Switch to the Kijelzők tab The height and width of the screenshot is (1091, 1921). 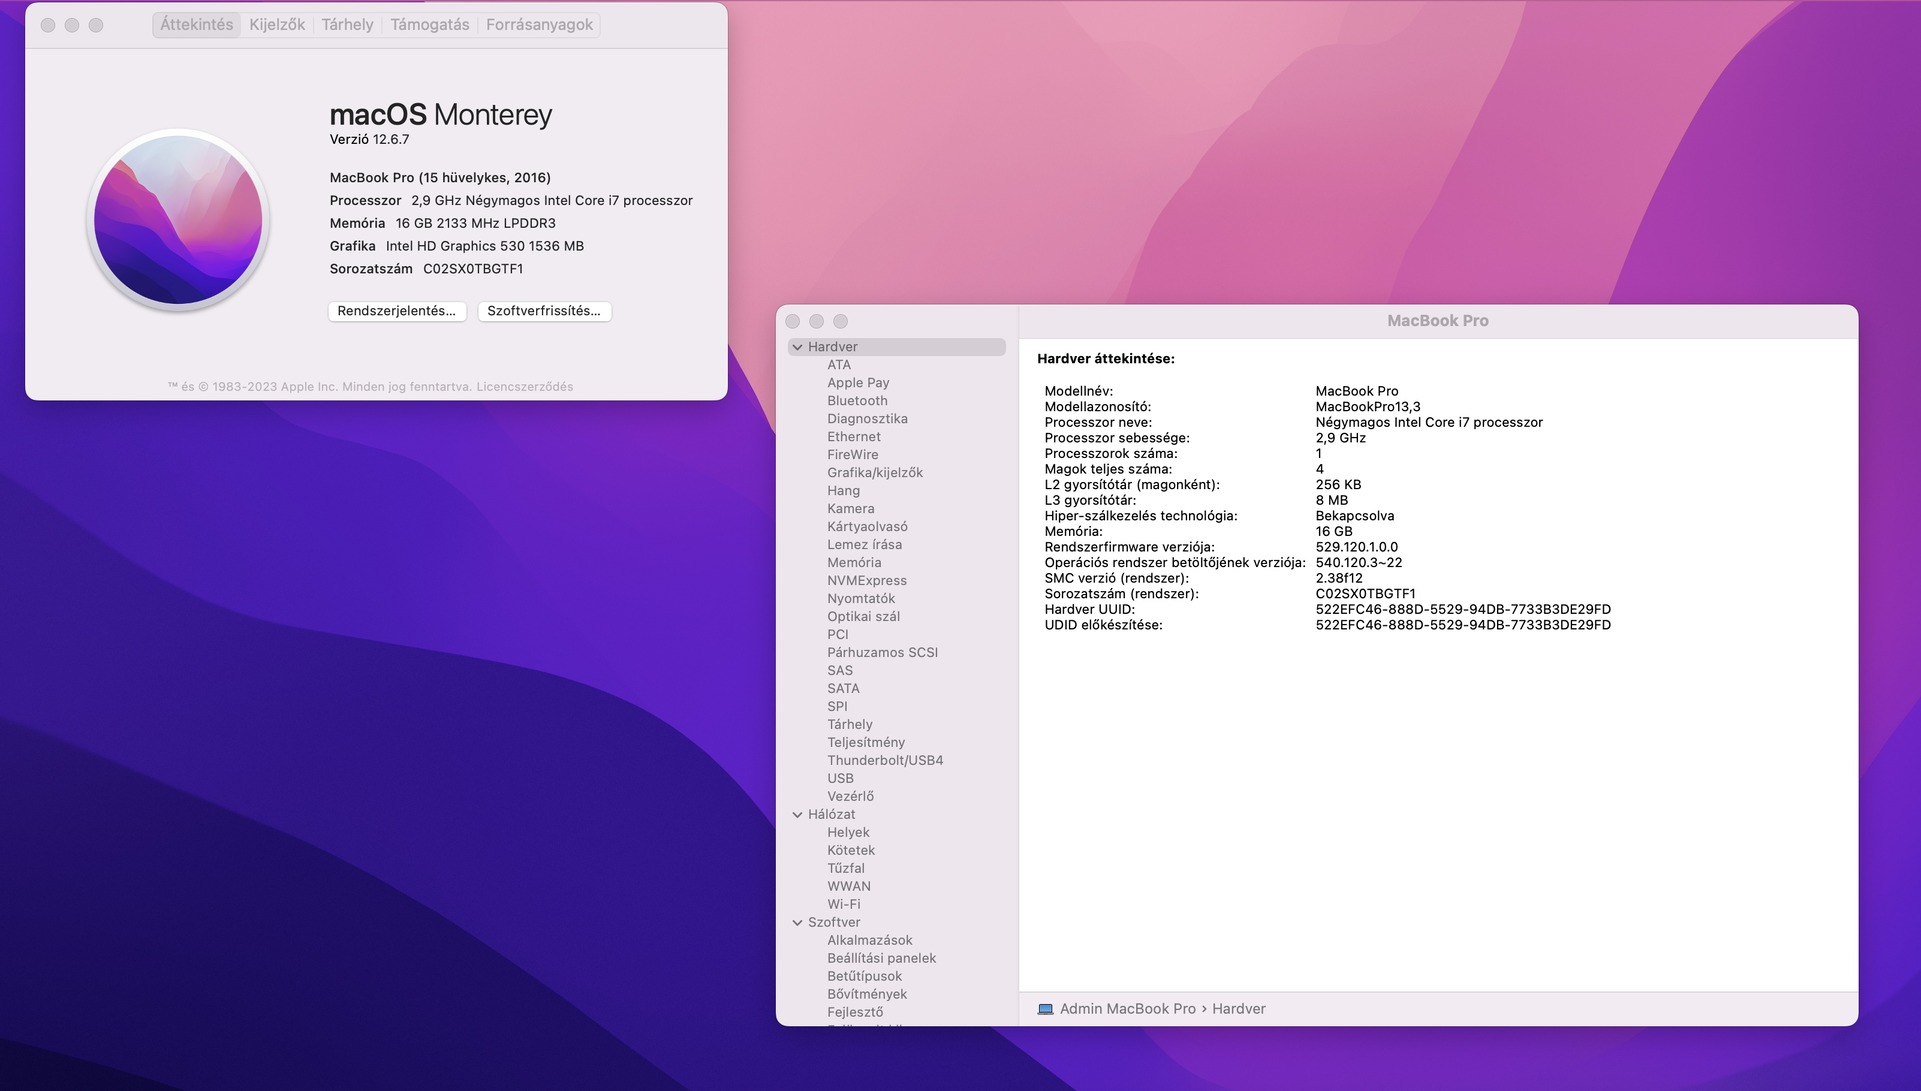pos(277,25)
